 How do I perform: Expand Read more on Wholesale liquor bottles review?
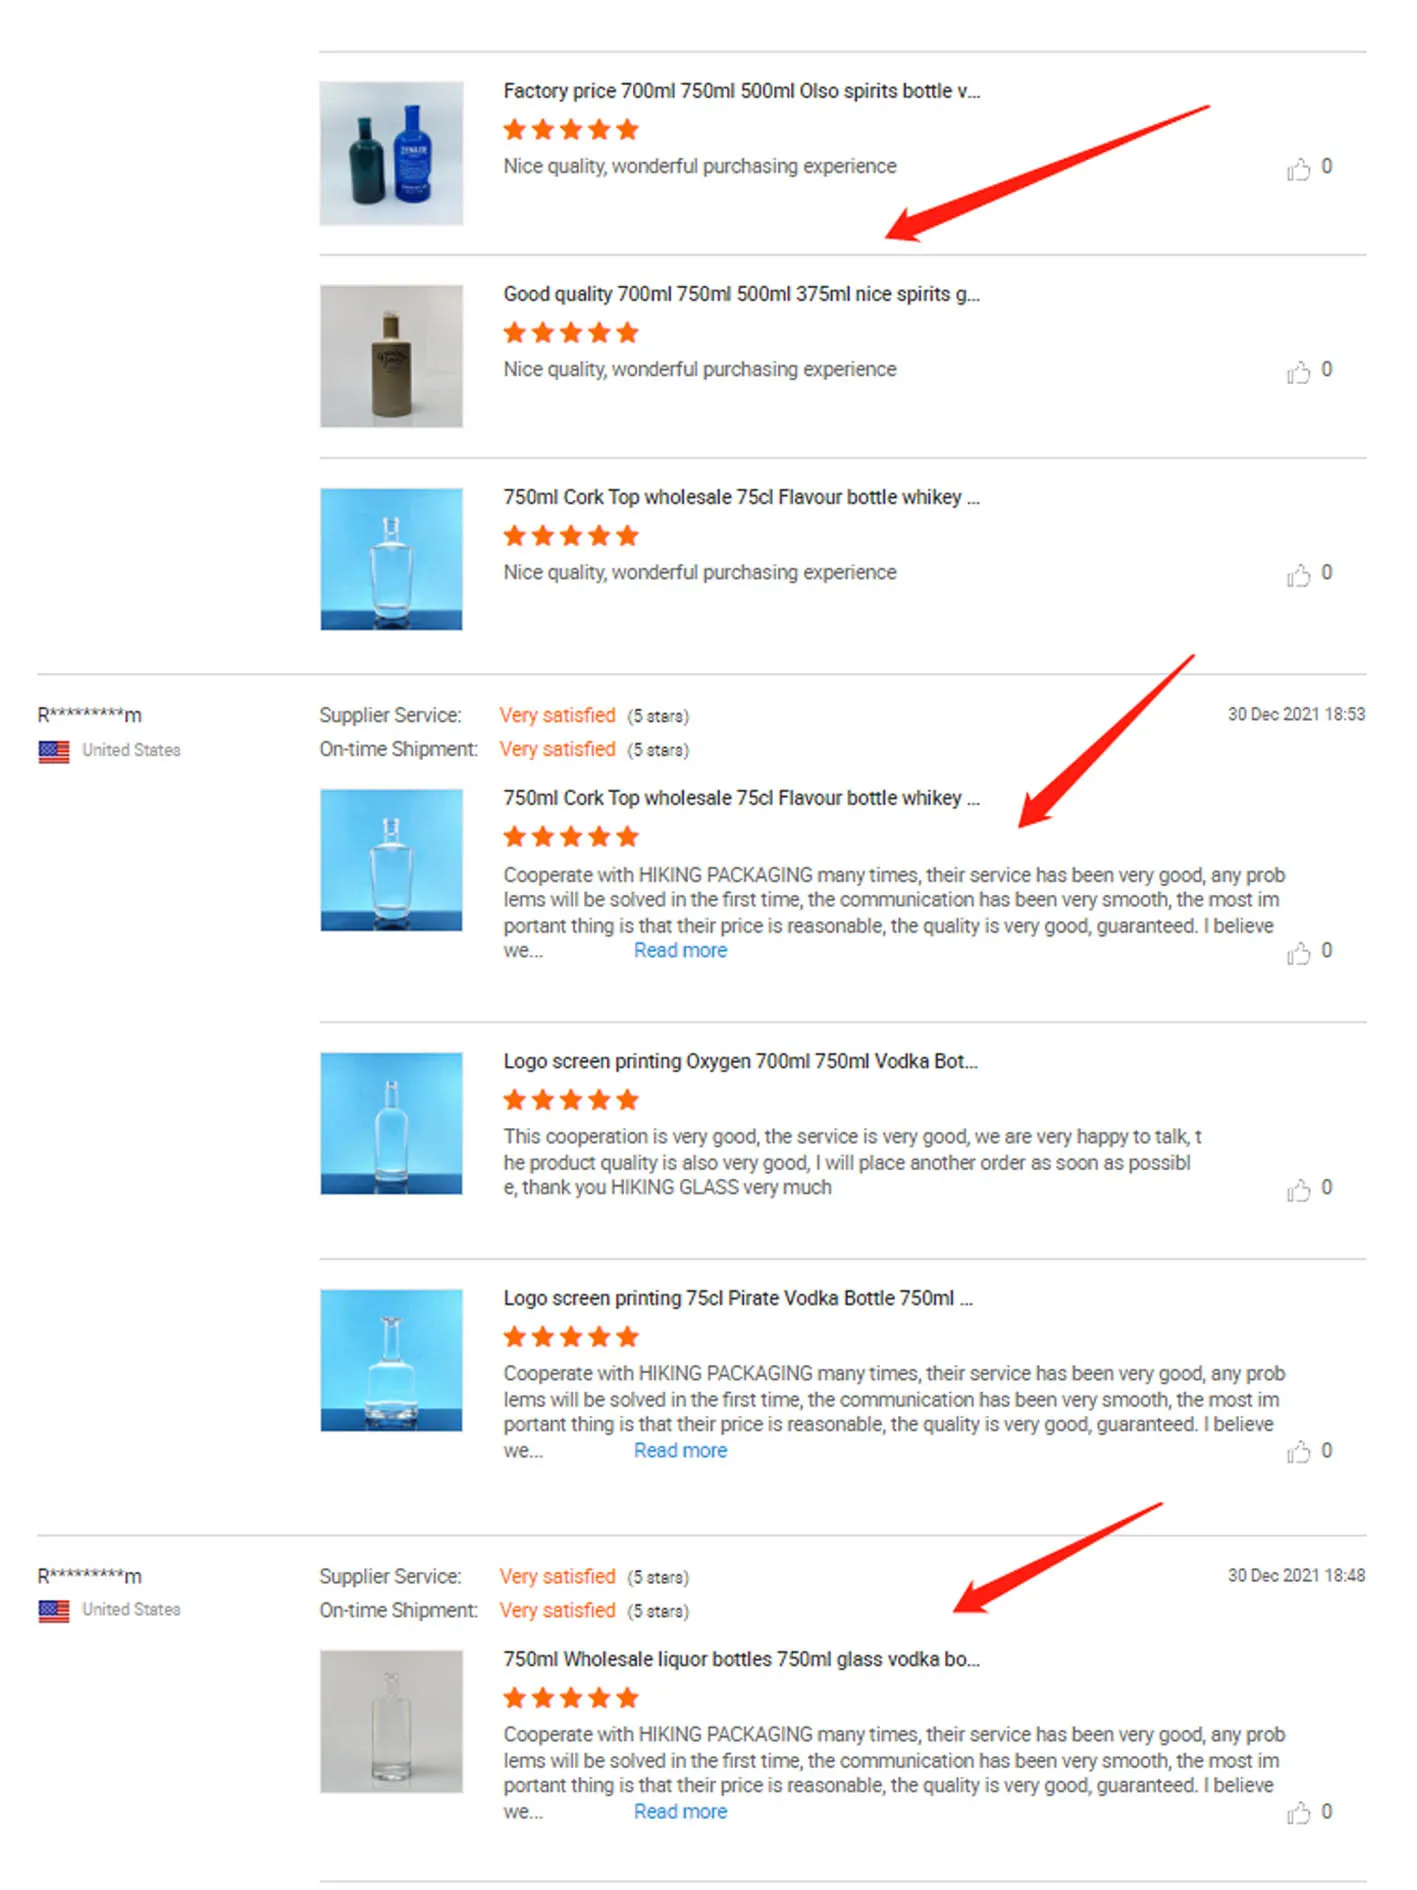pyautogui.click(x=680, y=1812)
